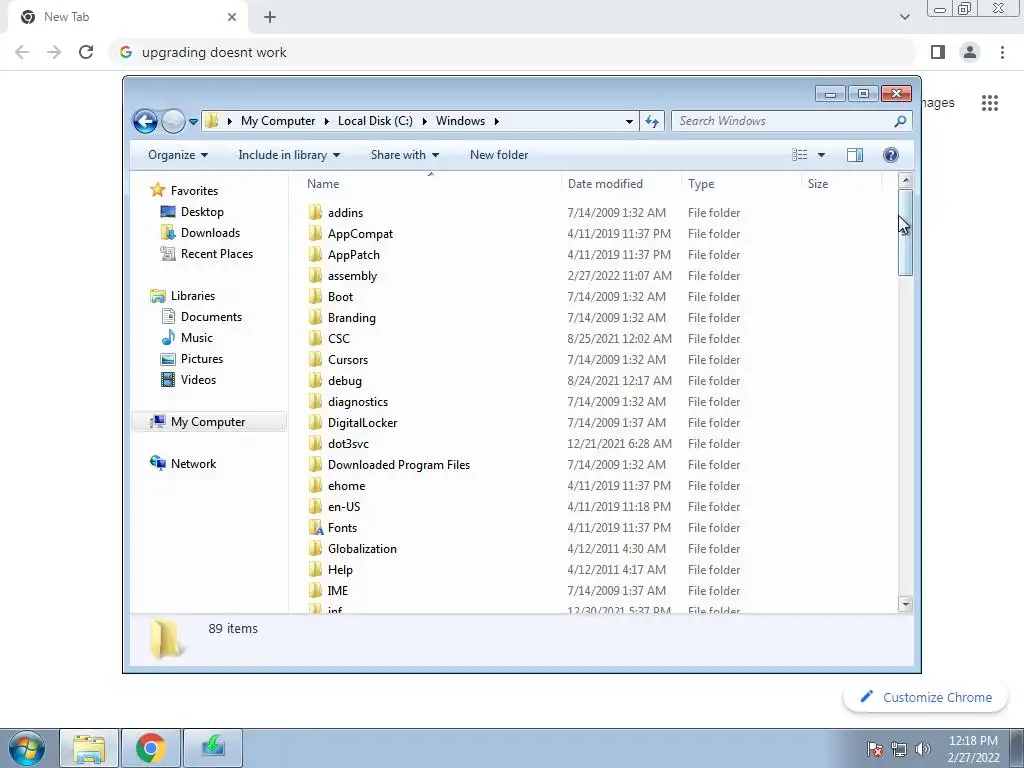
Task: Select My Computer in address breadcrumb
Action: 278,121
